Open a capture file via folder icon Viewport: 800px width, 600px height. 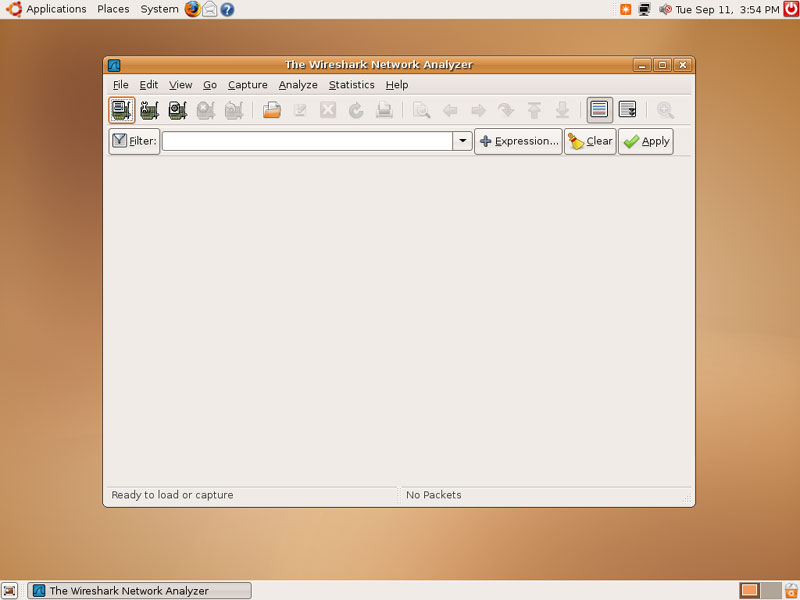271,110
